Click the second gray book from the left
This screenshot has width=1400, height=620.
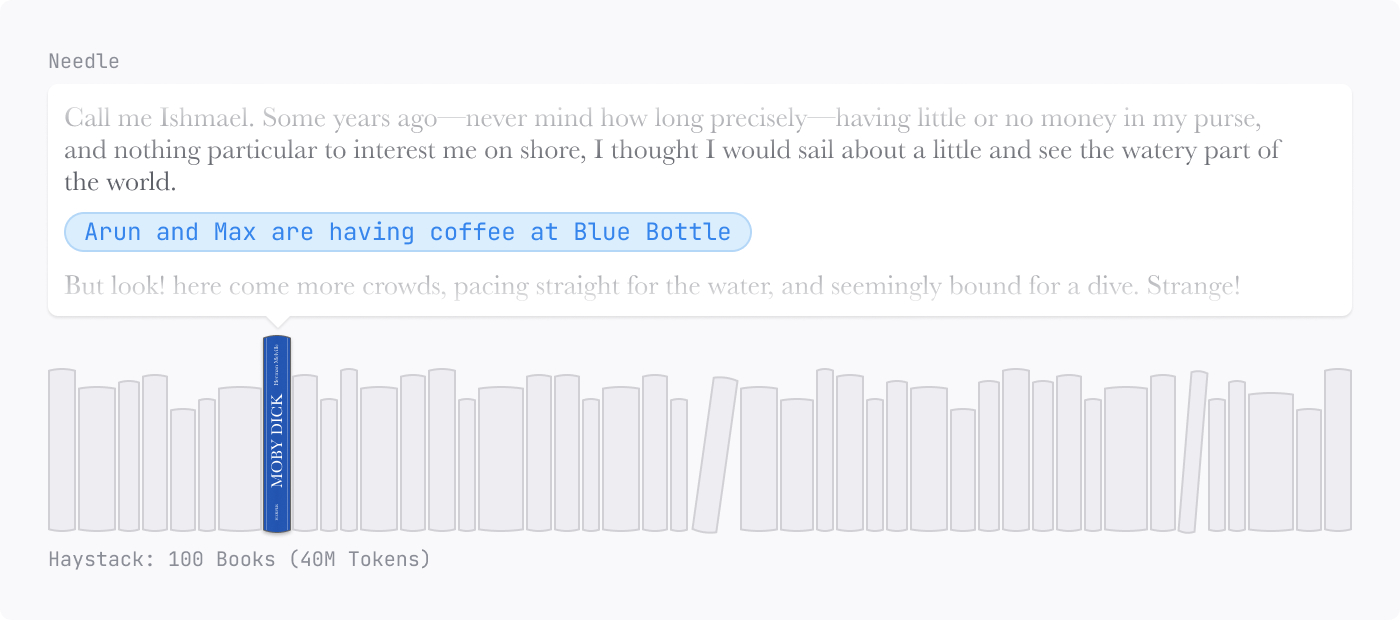[97, 458]
